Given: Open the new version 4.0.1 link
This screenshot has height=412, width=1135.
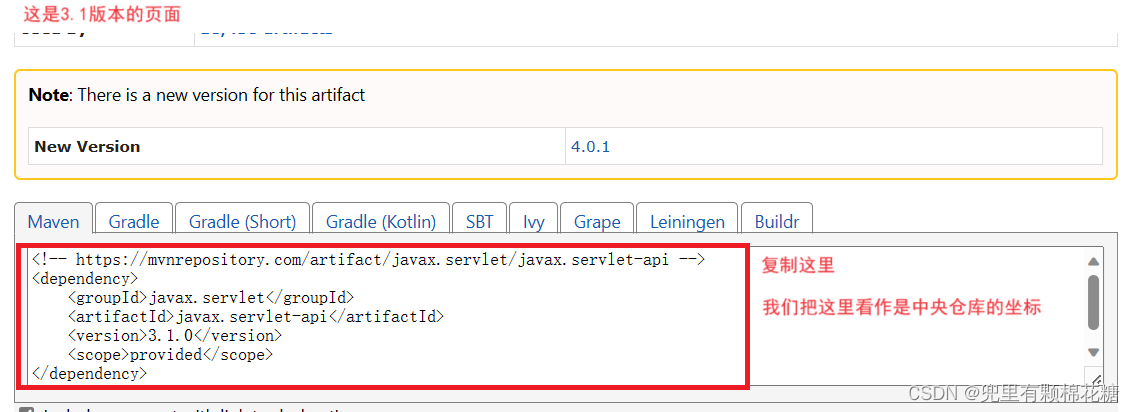Looking at the screenshot, I should point(591,146).
